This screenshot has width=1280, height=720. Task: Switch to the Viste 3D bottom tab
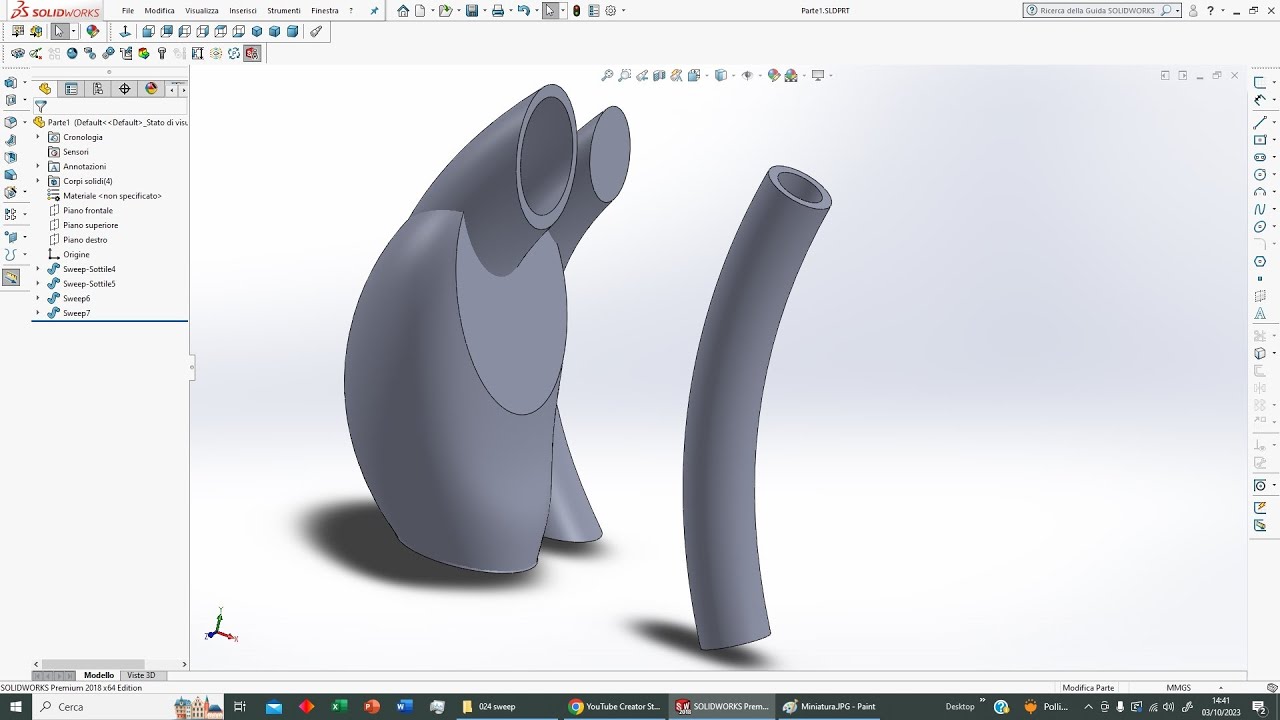click(141, 675)
